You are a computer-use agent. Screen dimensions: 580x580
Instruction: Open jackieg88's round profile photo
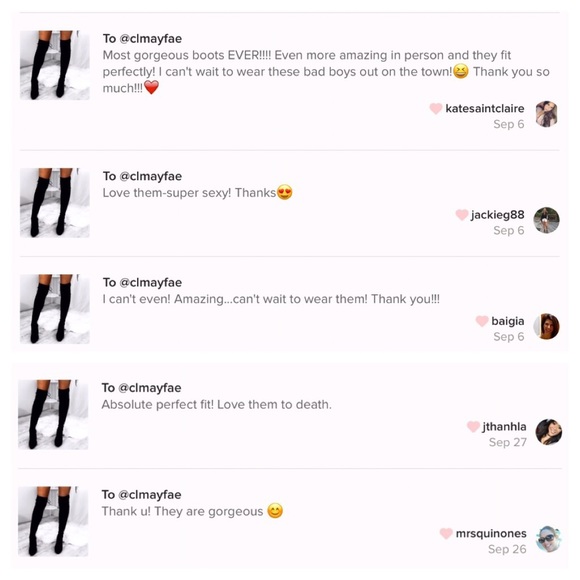[x=546, y=220]
